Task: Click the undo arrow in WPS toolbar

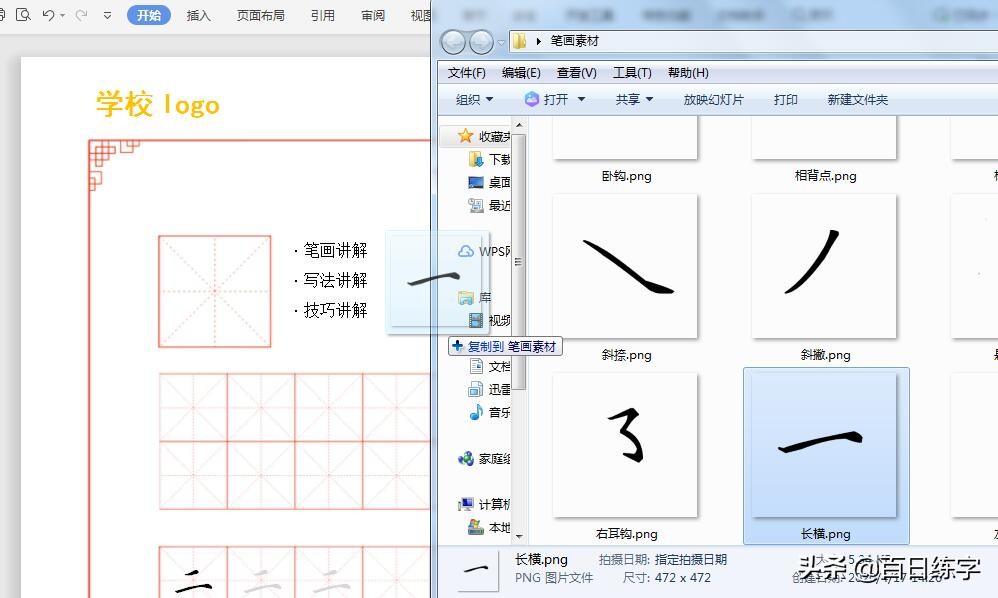Action: point(48,15)
